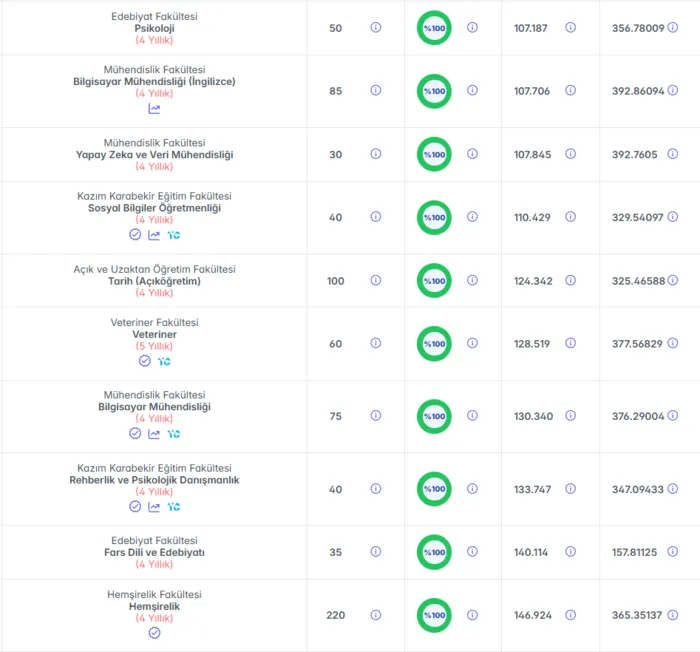700x652 pixels.
Task: Click the %100 occupancy ring for Fars Dili
Action: tap(434, 552)
